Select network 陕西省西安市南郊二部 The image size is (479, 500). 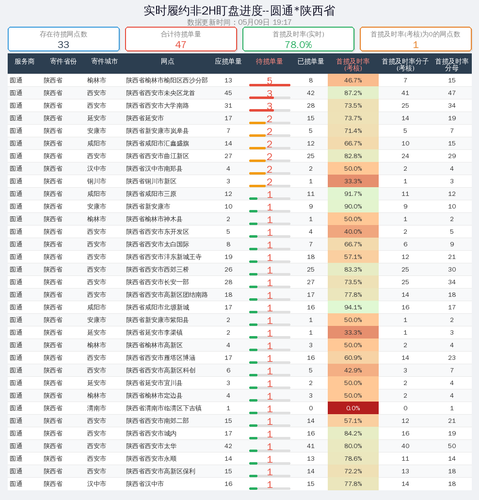click(x=157, y=421)
